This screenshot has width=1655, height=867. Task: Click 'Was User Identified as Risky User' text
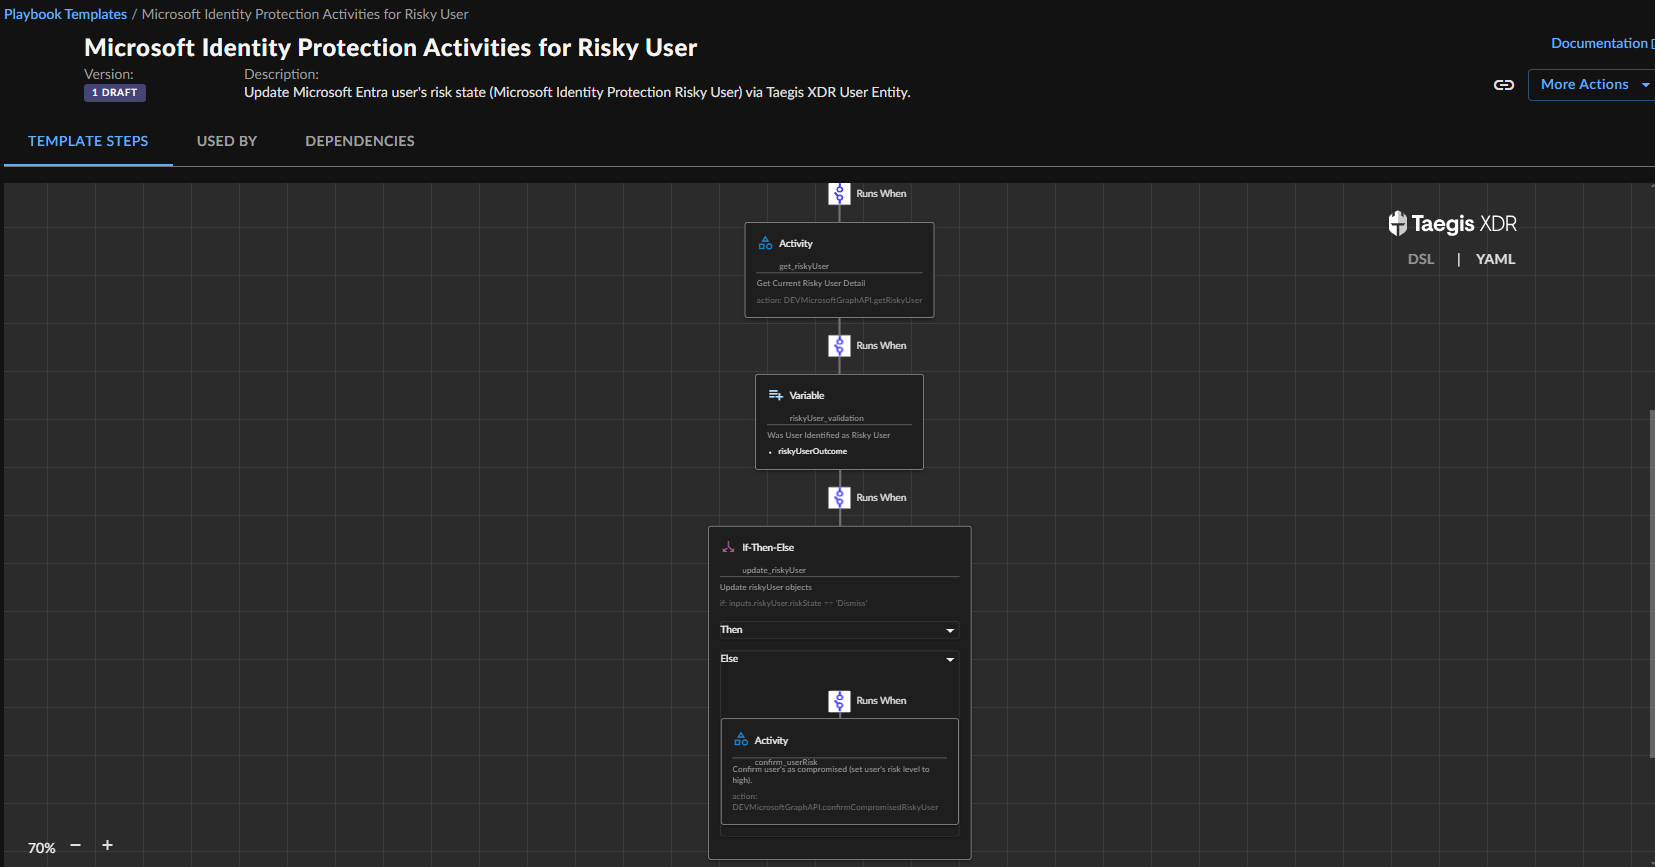(828, 435)
